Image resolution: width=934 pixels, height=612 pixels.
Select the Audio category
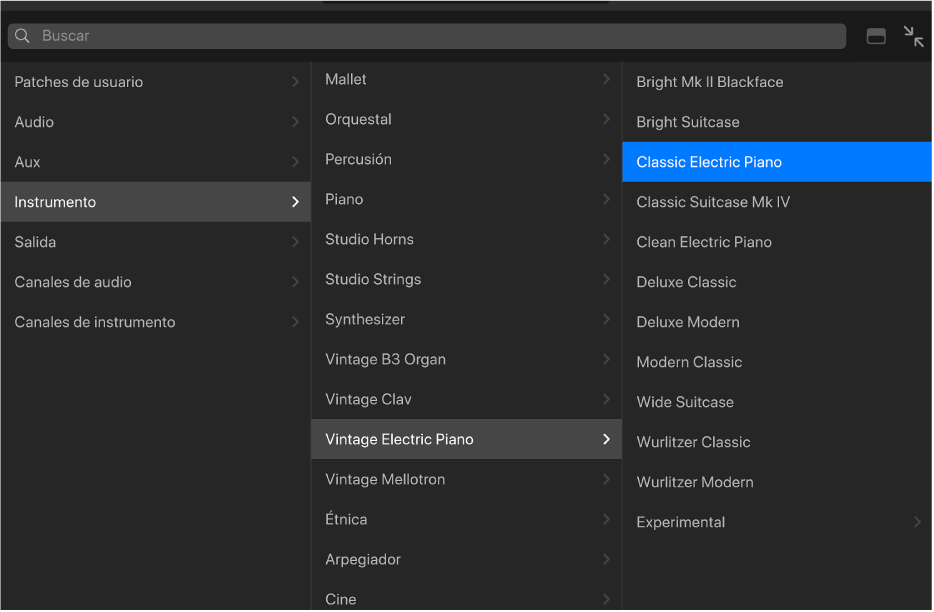tap(155, 122)
